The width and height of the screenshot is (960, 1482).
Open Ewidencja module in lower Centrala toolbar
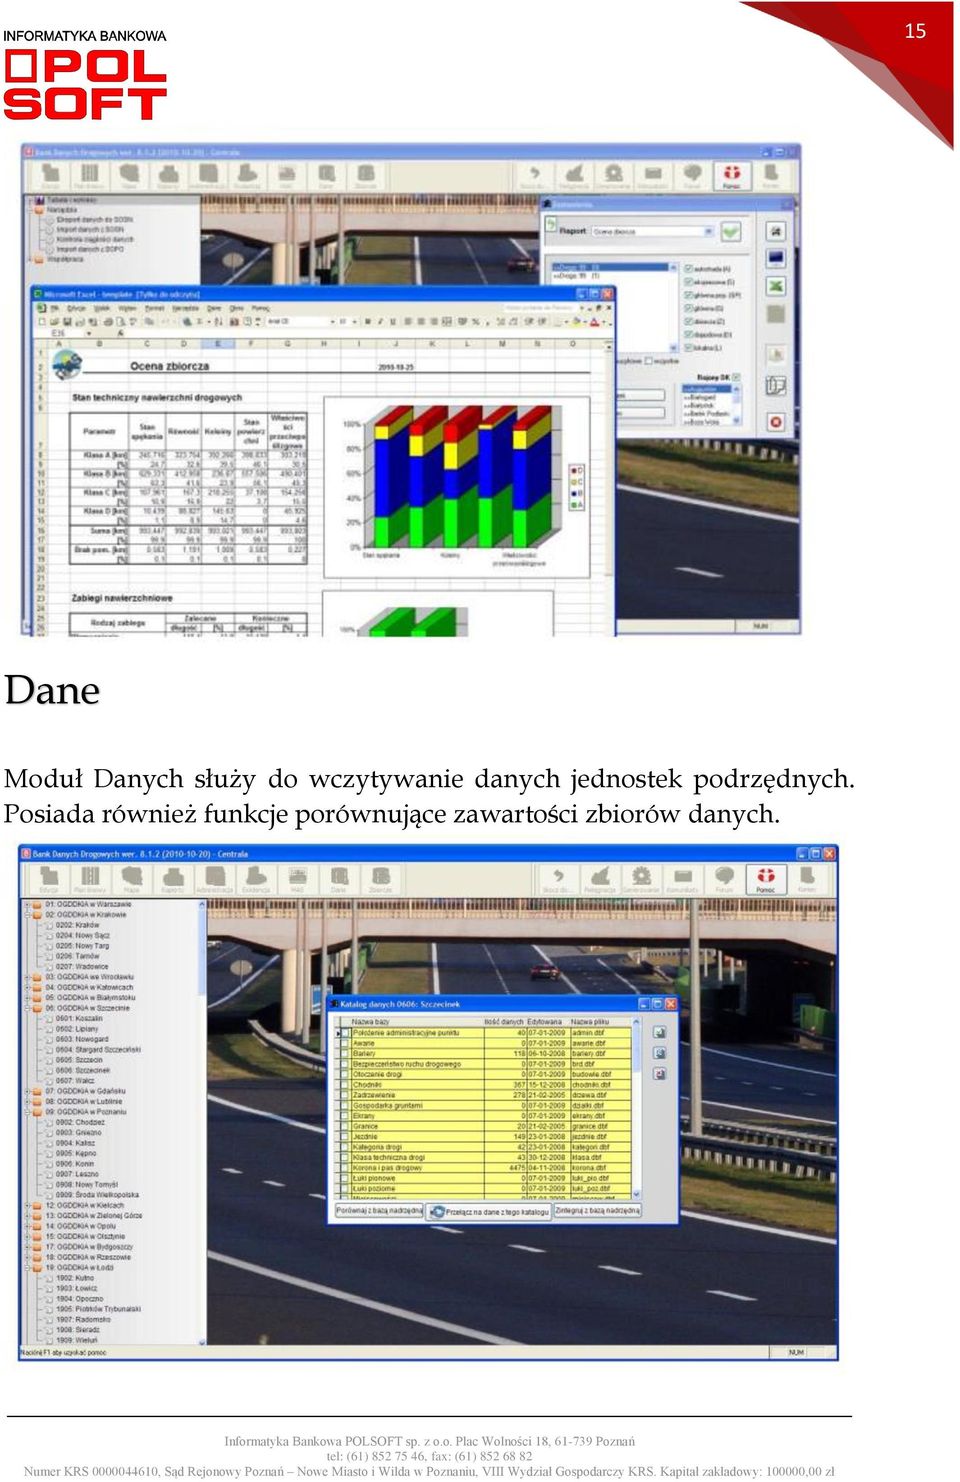click(256, 880)
